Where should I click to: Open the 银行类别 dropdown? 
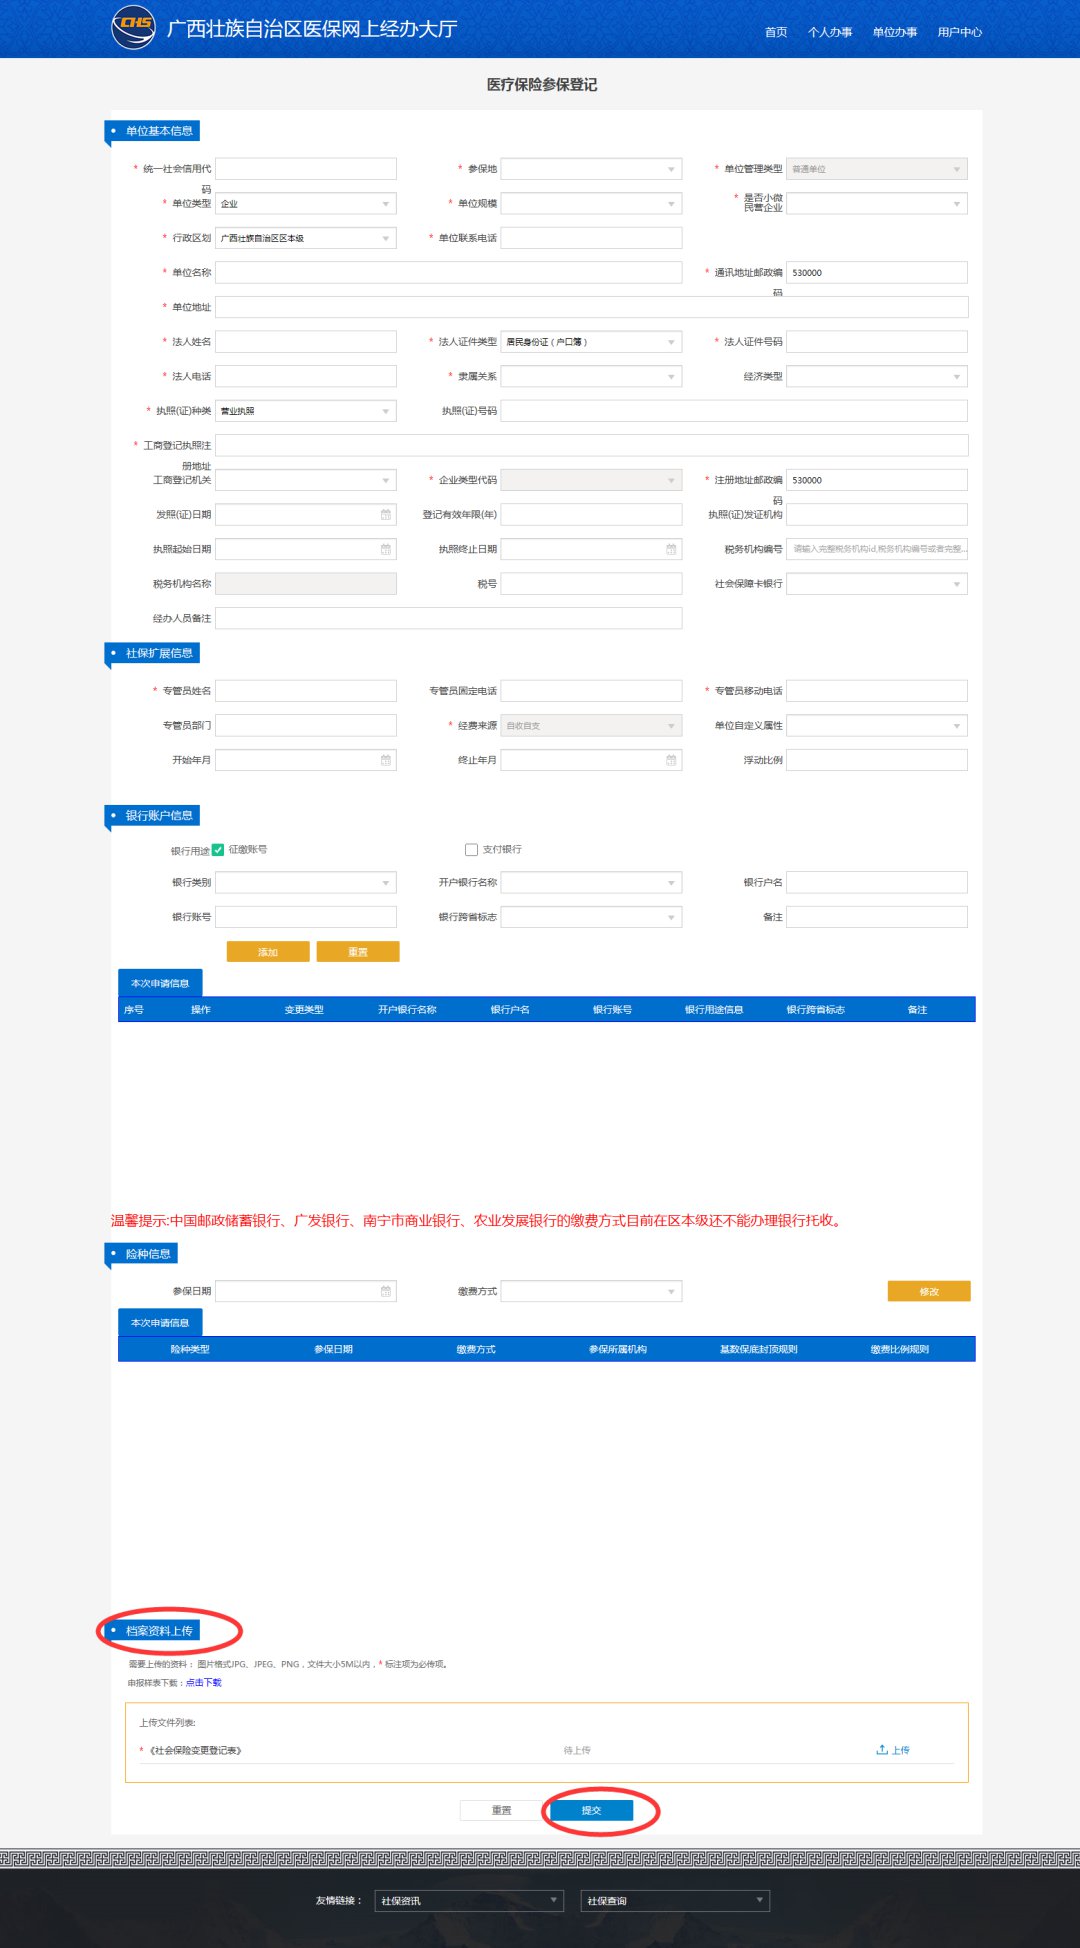[306, 883]
